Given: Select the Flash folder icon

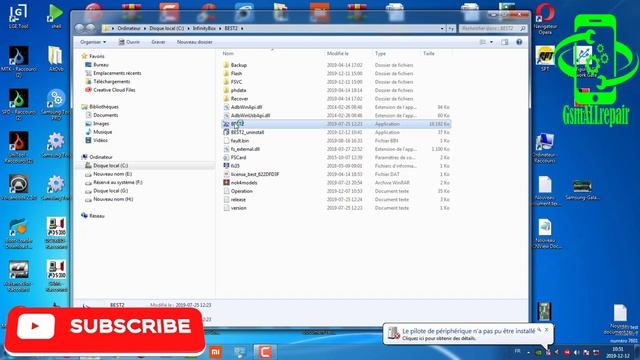Looking at the screenshot, I should tap(226, 73).
